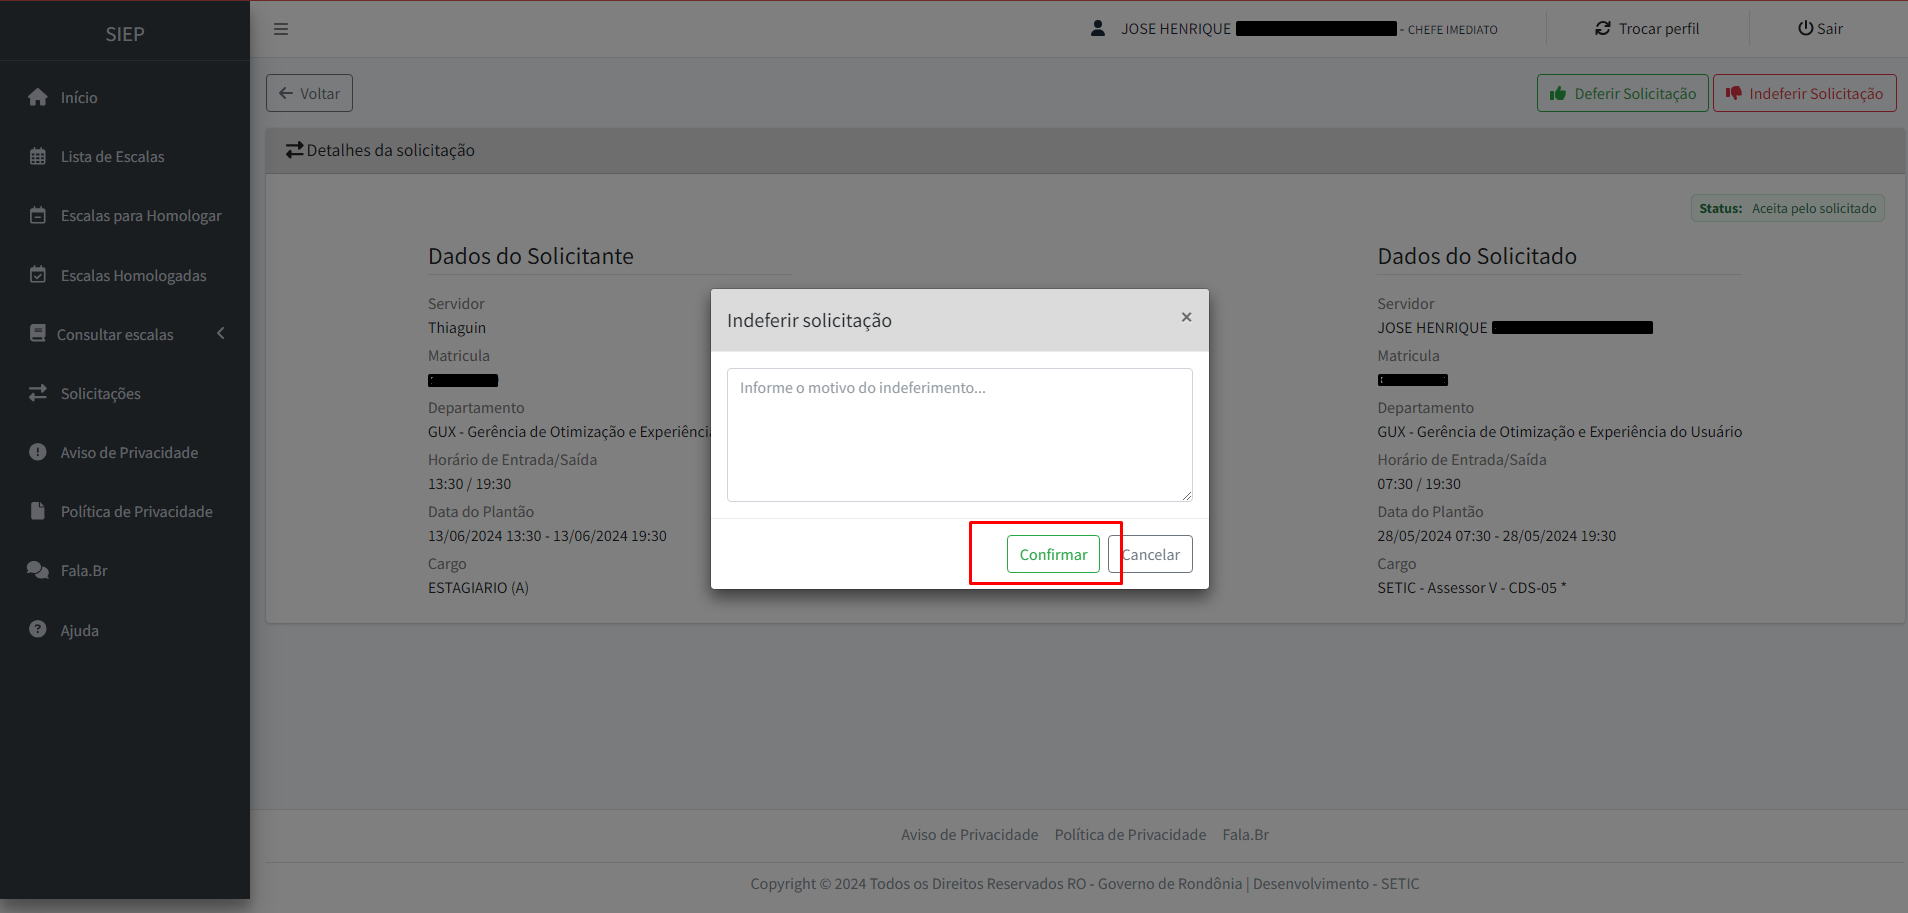Click the Dados do Solicitante heading
Image resolution: width=1908 pixels, height=913 pixels.
click(531, 256)
